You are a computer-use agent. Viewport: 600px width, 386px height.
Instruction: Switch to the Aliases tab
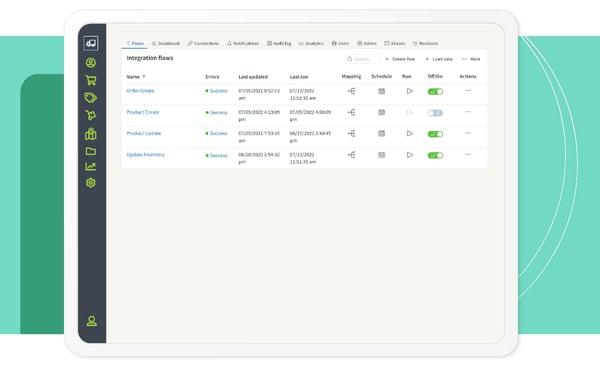395,43
